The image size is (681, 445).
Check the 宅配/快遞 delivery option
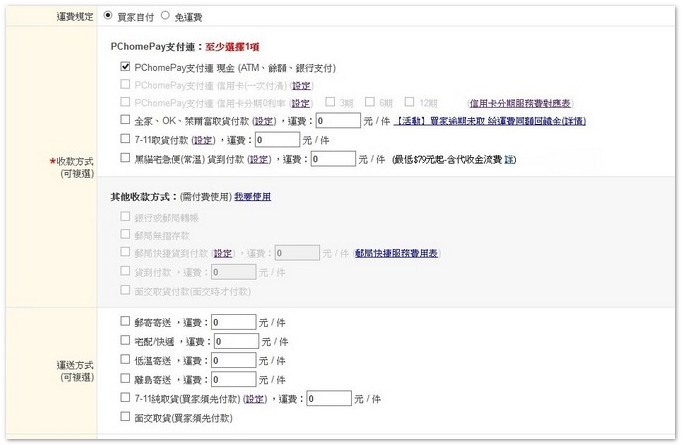[x=125, y=341]
